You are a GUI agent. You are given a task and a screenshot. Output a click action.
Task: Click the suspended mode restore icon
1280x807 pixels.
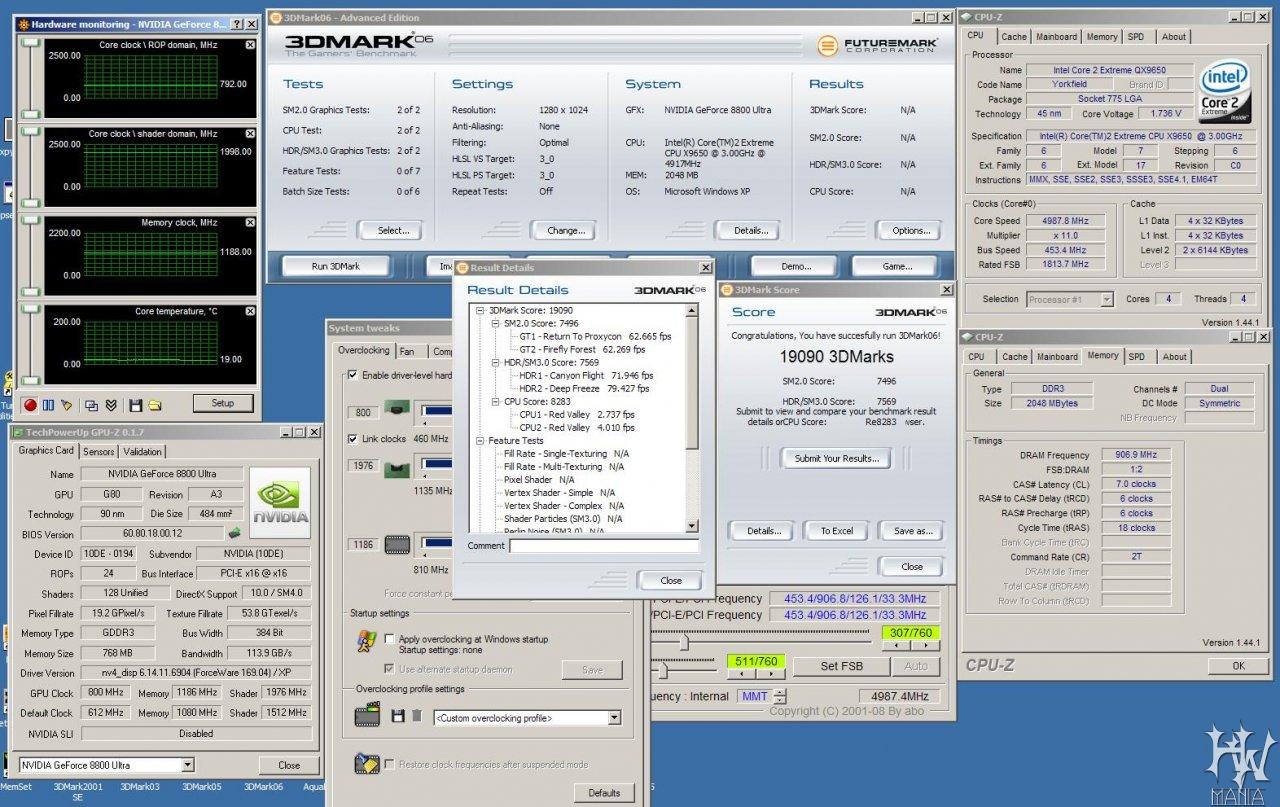click(x=367, y=764)
